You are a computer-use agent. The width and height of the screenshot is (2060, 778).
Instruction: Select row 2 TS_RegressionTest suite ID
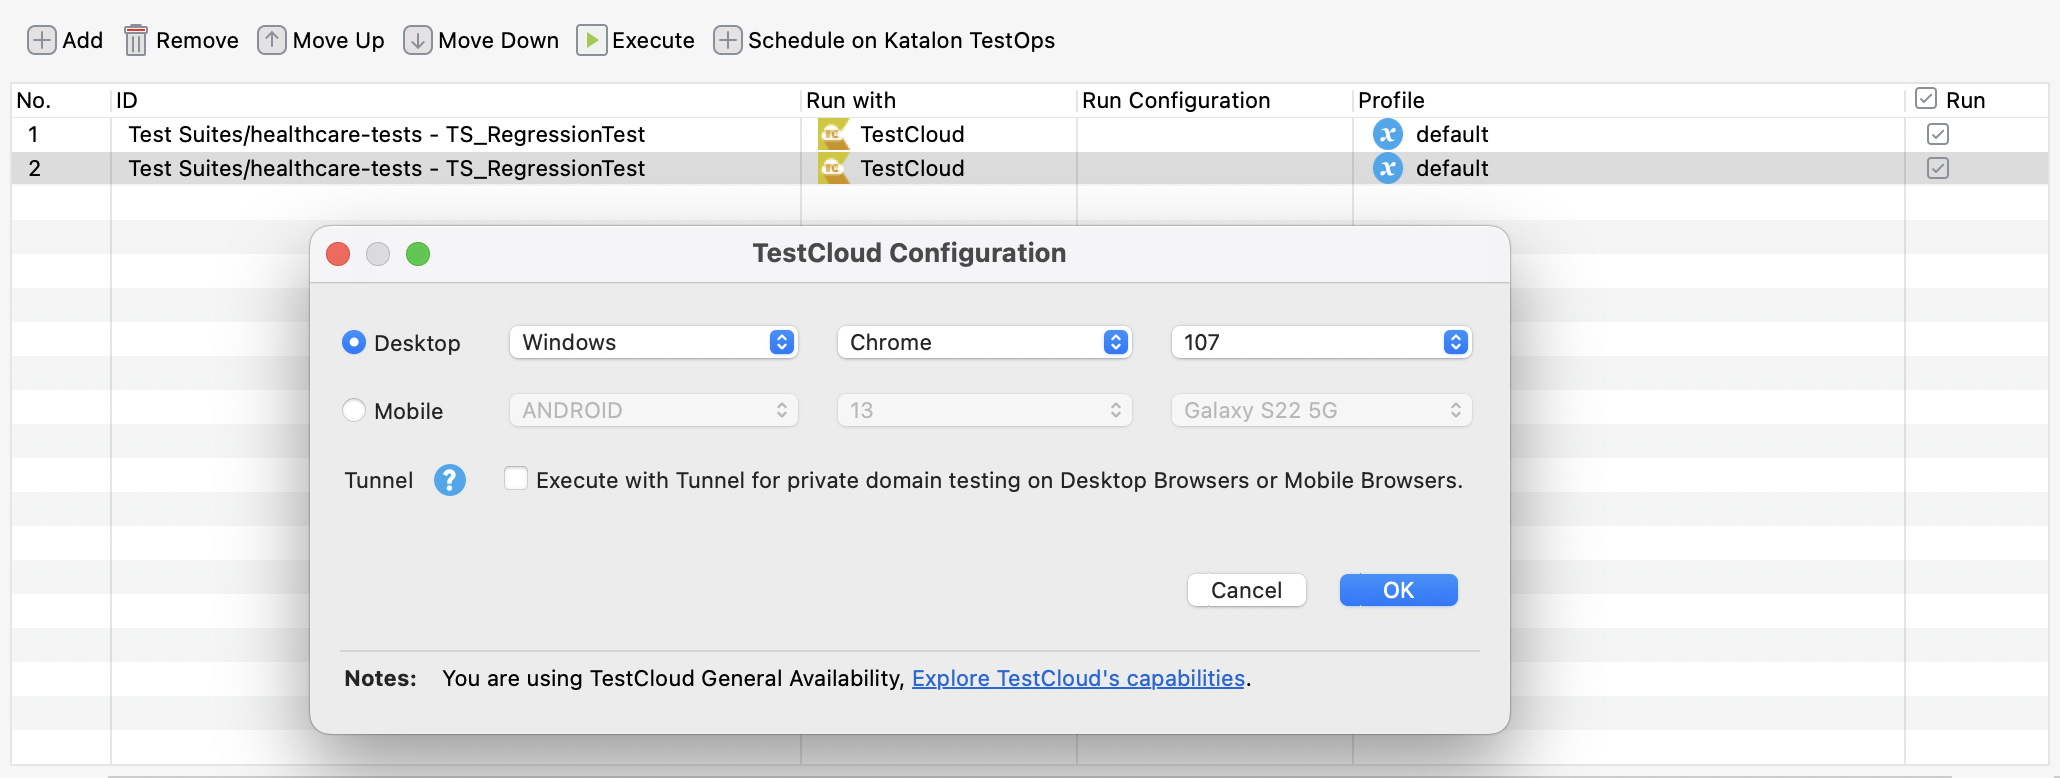coord(386,168)
